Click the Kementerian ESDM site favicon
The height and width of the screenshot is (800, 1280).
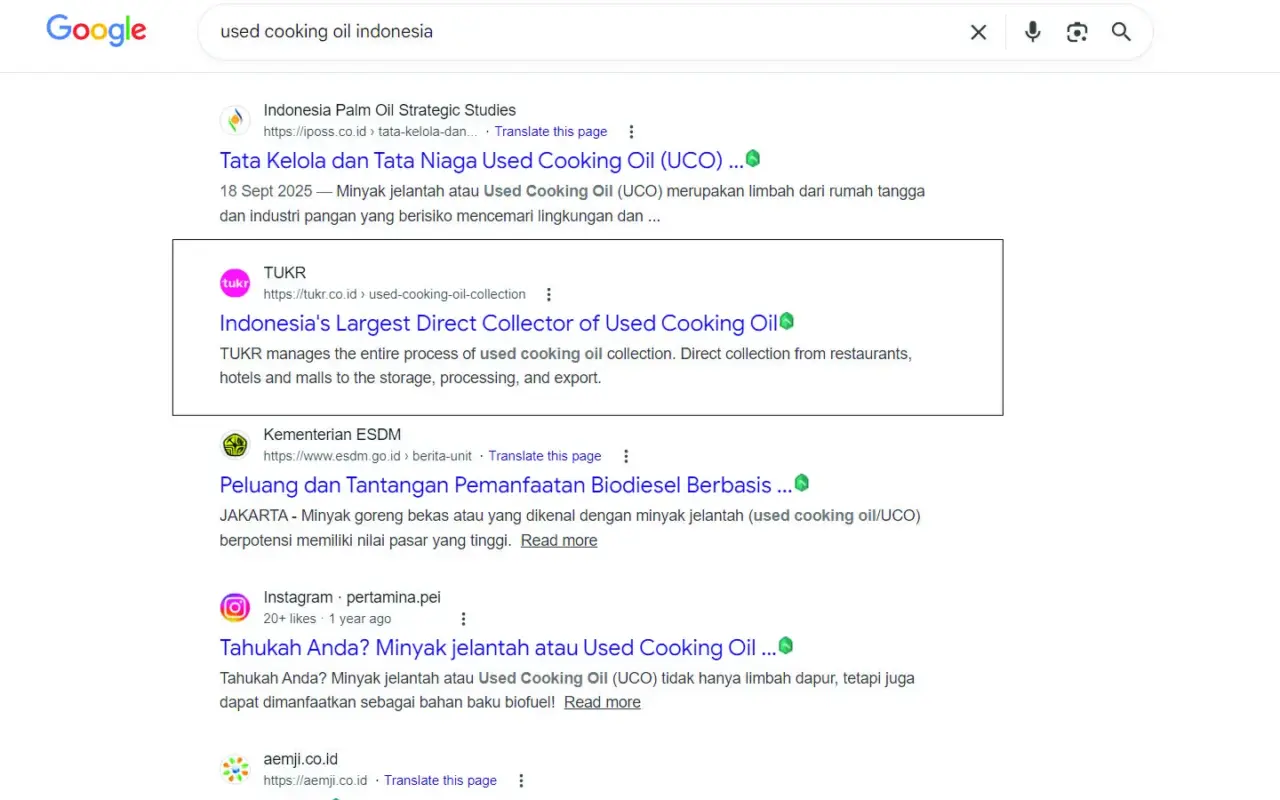point(235,445)
